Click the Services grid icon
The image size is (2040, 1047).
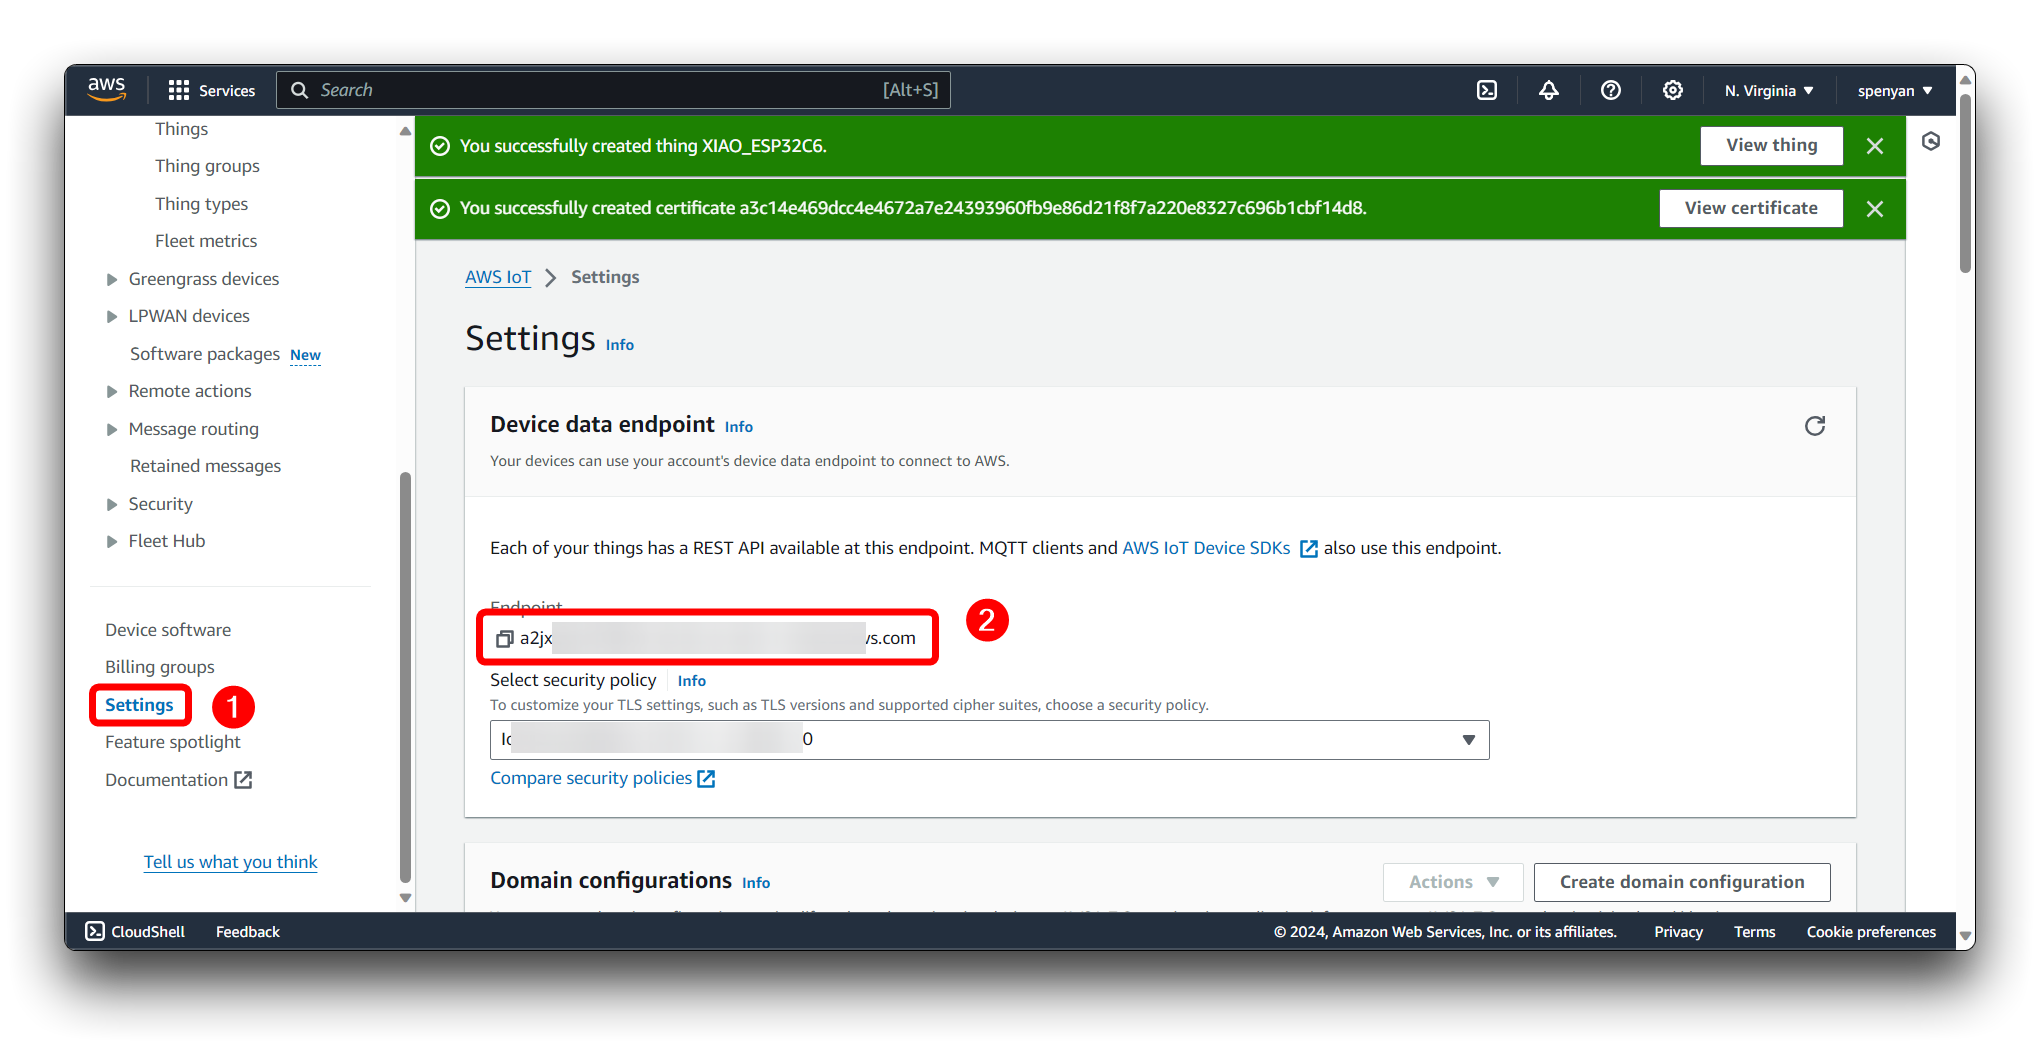[179, 90]
